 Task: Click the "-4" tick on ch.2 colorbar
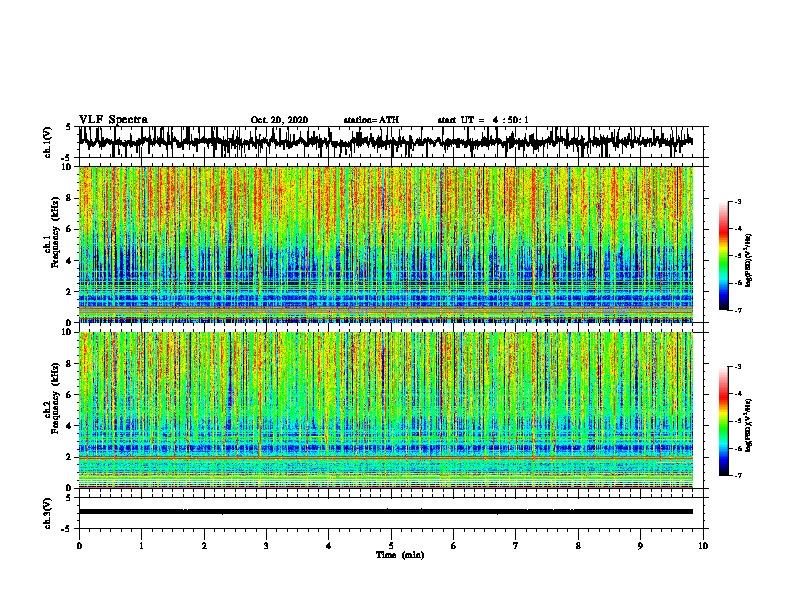point(738,394)
